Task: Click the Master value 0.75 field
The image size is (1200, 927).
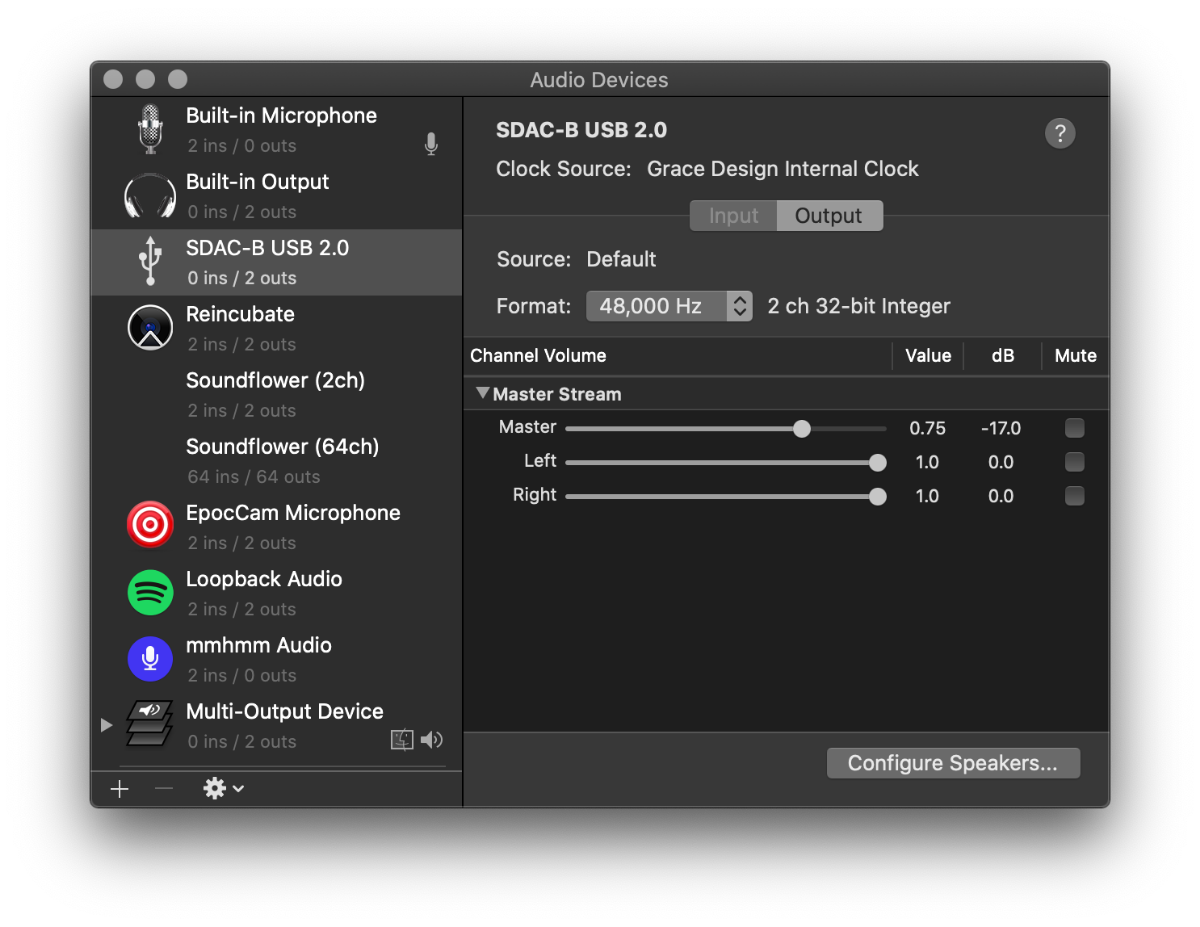Action: coord(927,428)
